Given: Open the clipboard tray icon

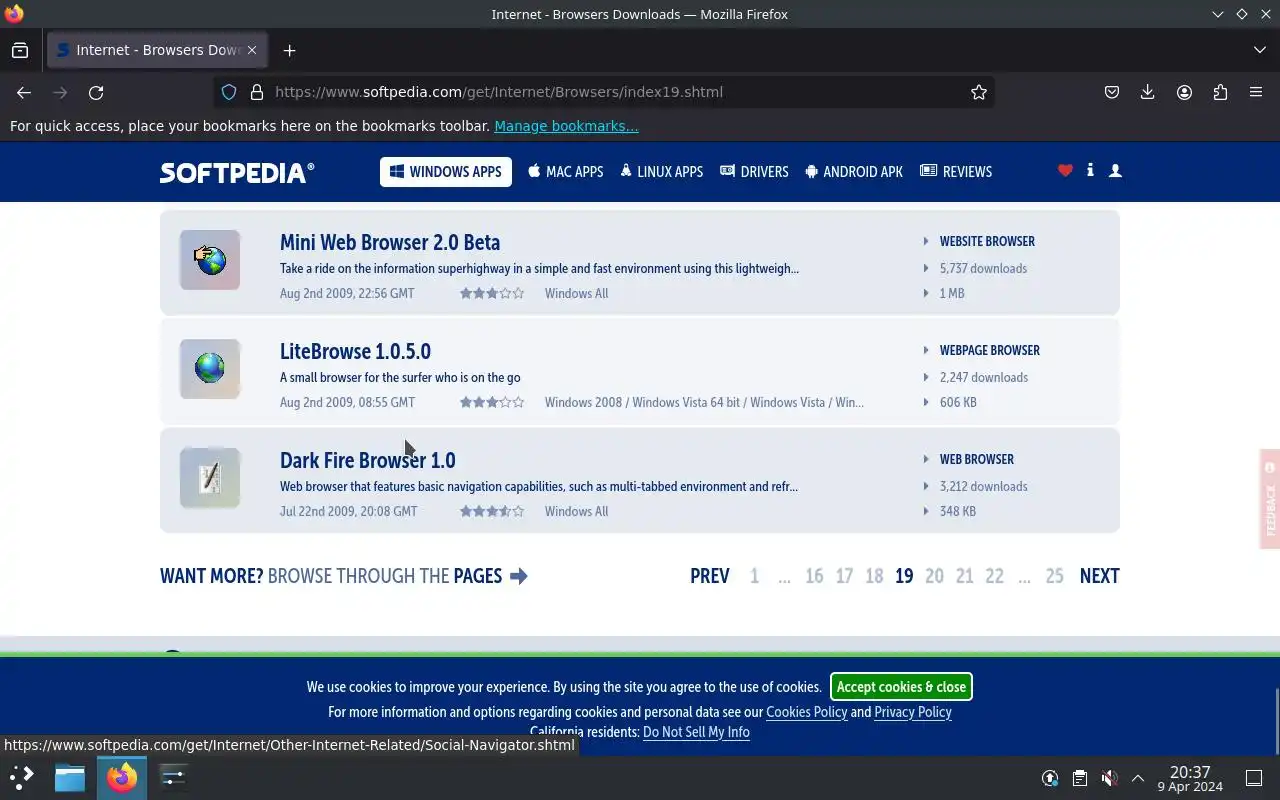Looking at the screenshot, I should click(x=1080, y=778).
